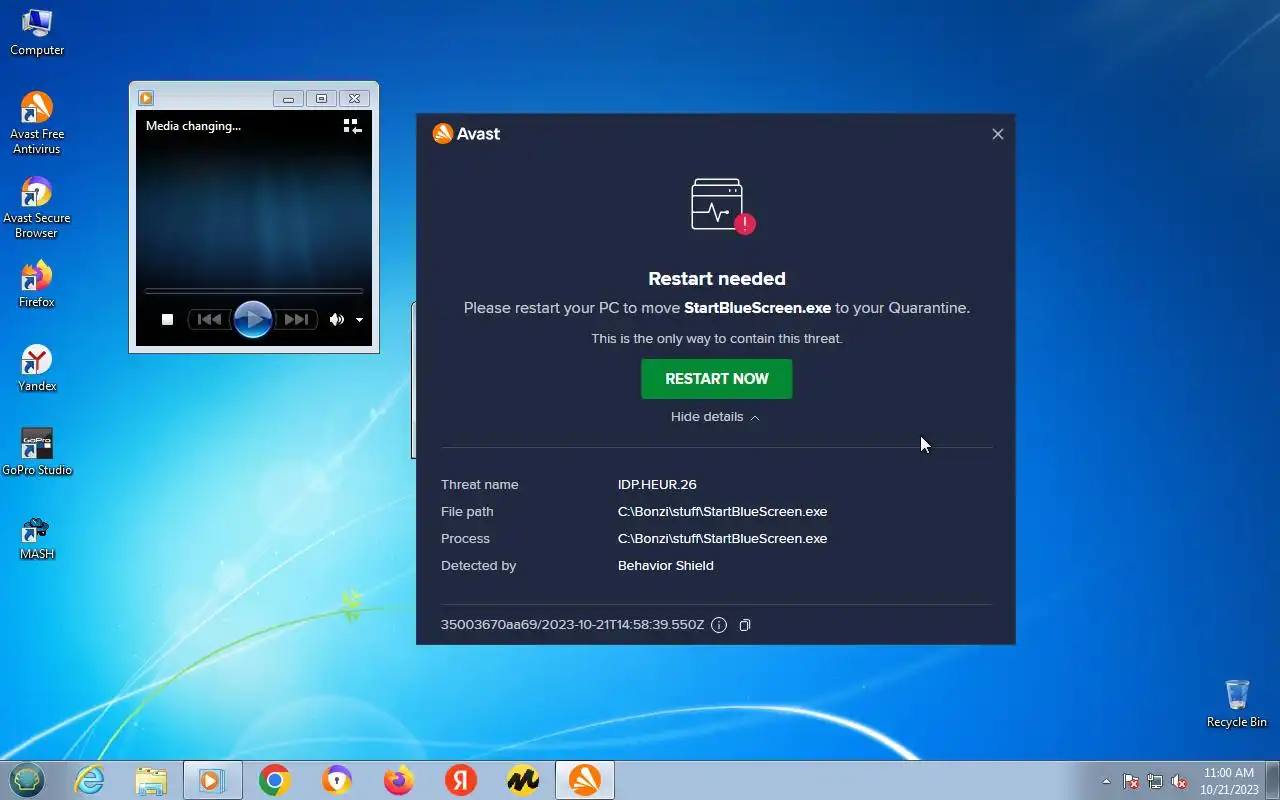Open Windows Explorer from the taskbar
The image size is (1280, 800).
point(151,781)
